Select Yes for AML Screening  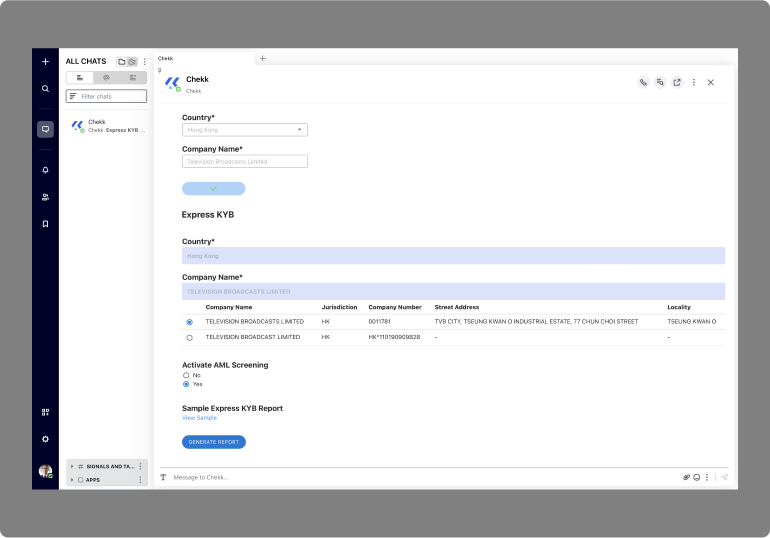[186, 384]
